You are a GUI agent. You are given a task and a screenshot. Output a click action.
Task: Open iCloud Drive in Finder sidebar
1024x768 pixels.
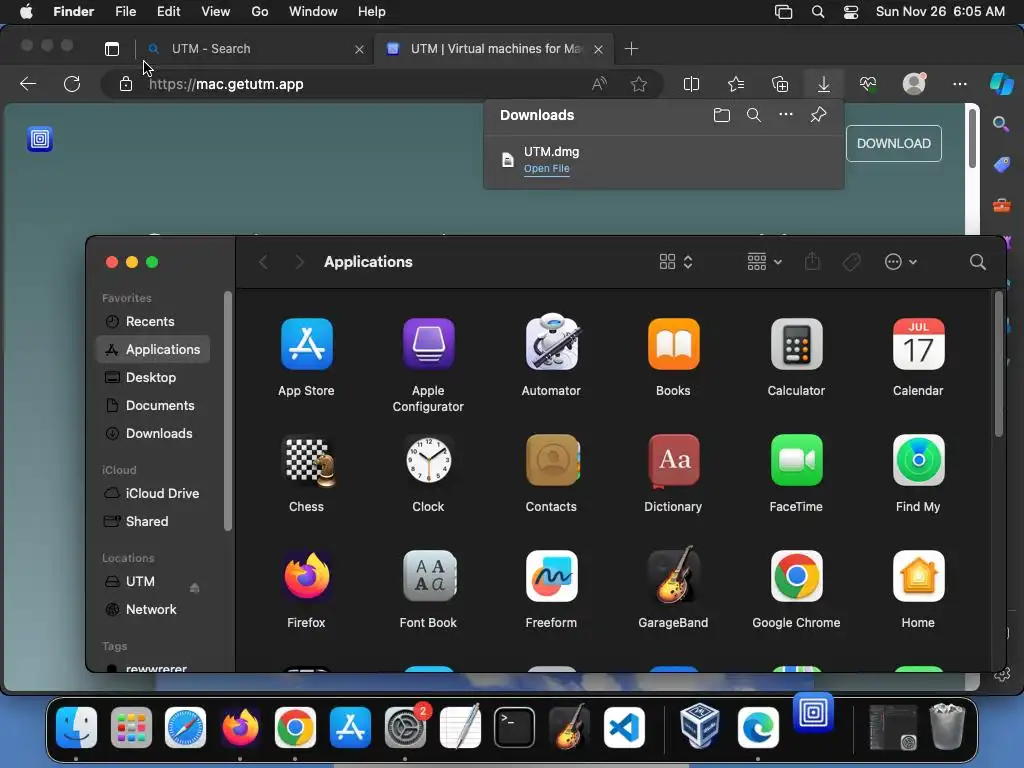(152, 494)
